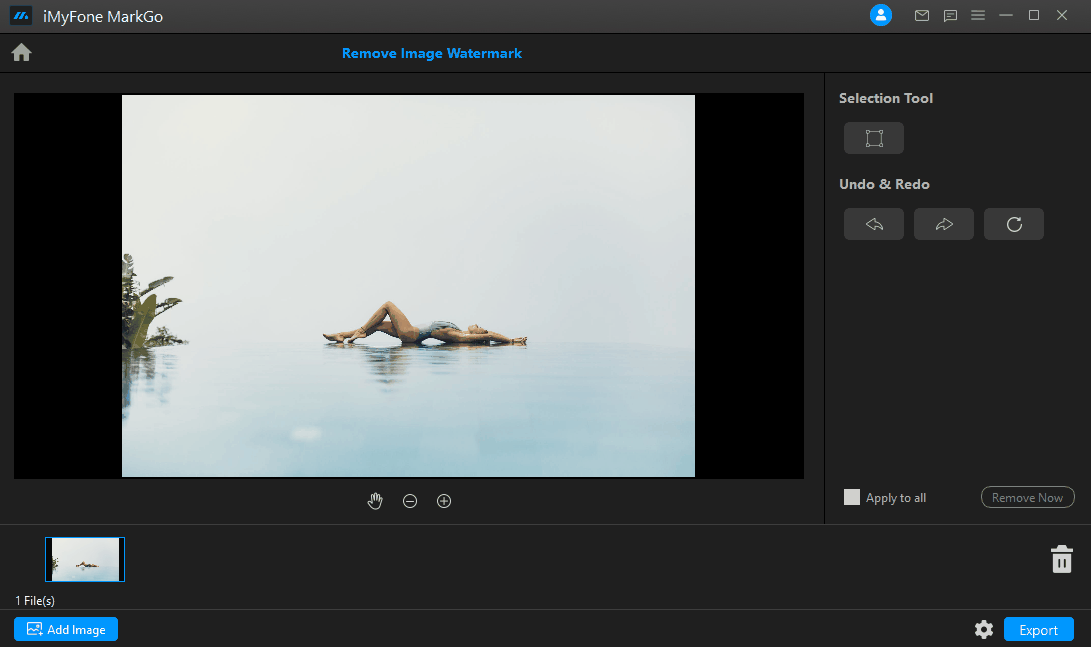Open the mail/inbox icon in the titlebar
This screenshot has height=647, width=1091.
pyautogui.click(x=922, y=15)
